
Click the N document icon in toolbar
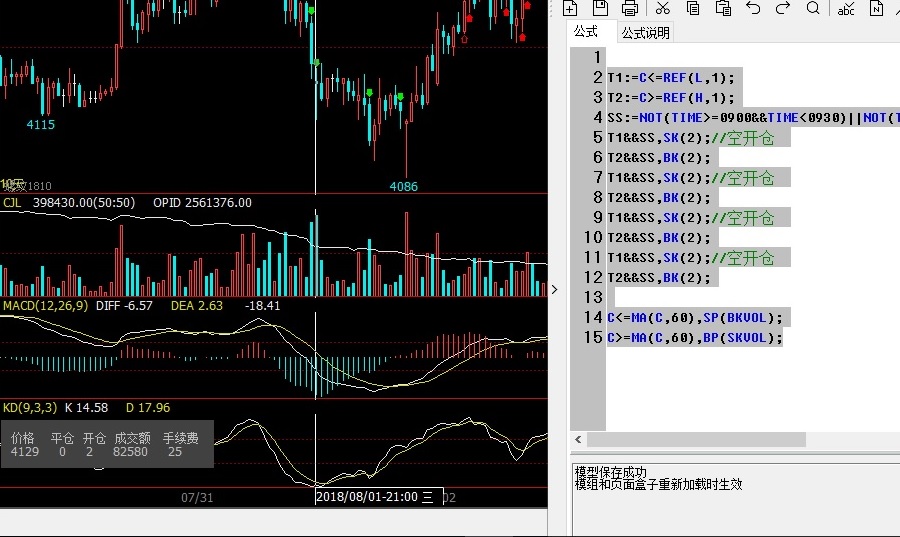(x=877, y=8)
